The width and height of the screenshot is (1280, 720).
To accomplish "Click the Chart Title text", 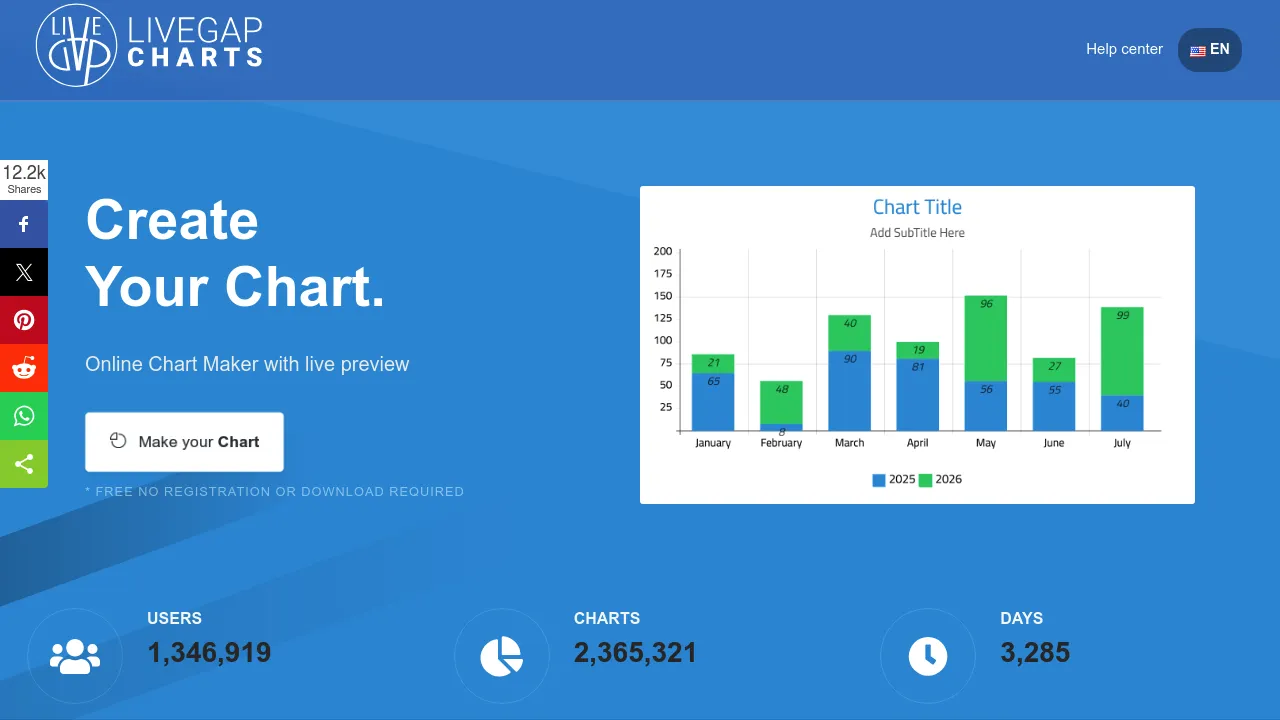I will click(x=917, y=207).
